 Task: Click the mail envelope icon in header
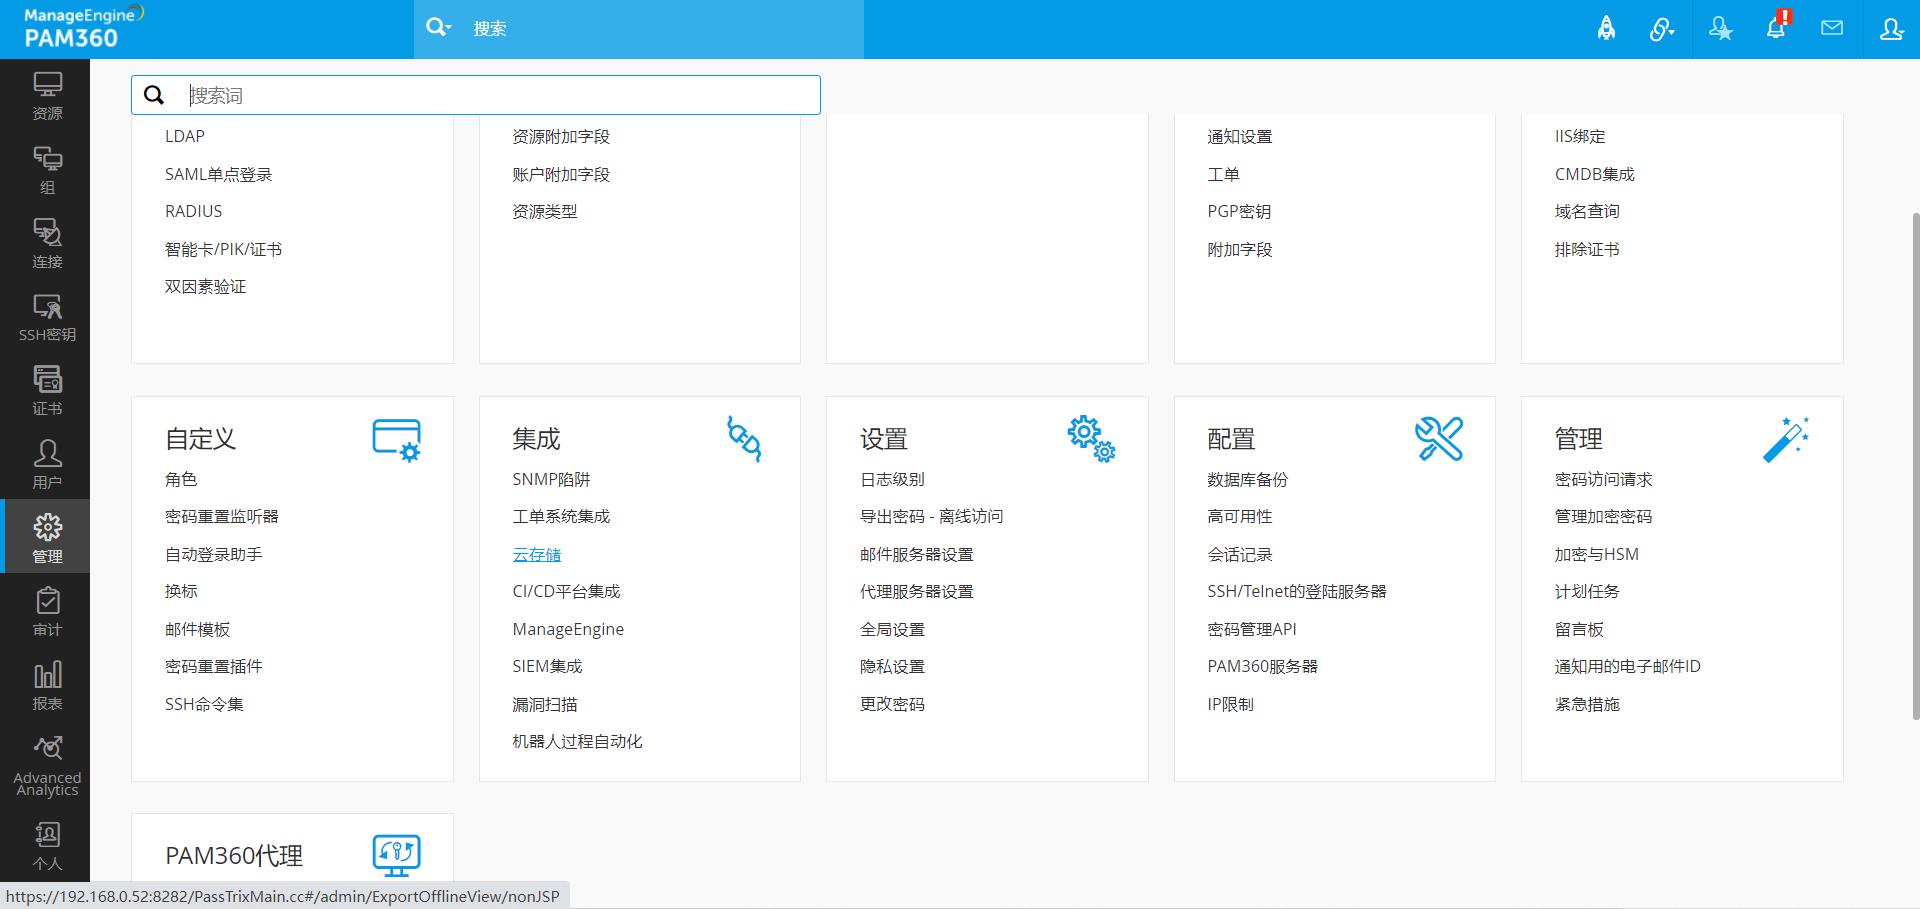click(1832, 28)
